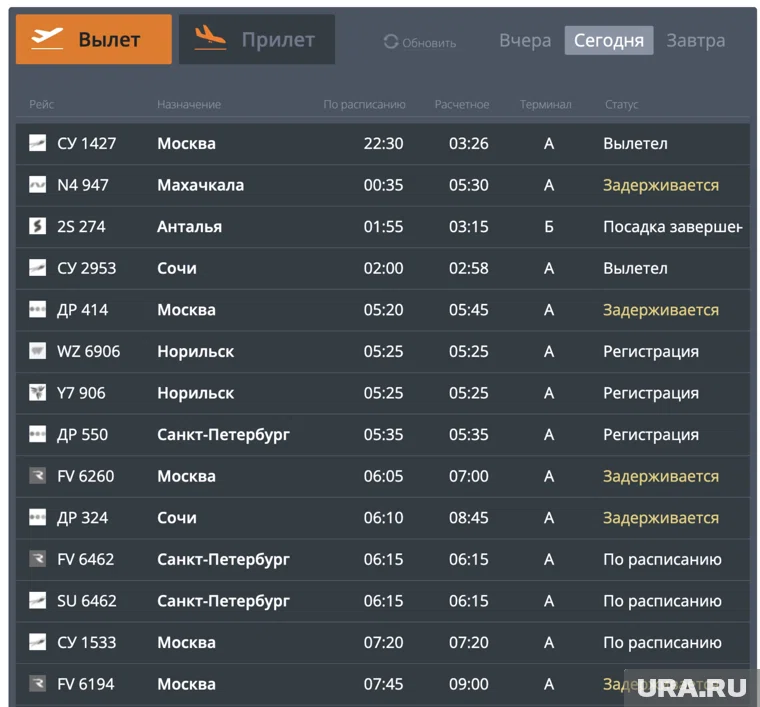Click the airline logo next to СУ 1427
This screenshot has height=707, width=760.
(x=37, y=144)
